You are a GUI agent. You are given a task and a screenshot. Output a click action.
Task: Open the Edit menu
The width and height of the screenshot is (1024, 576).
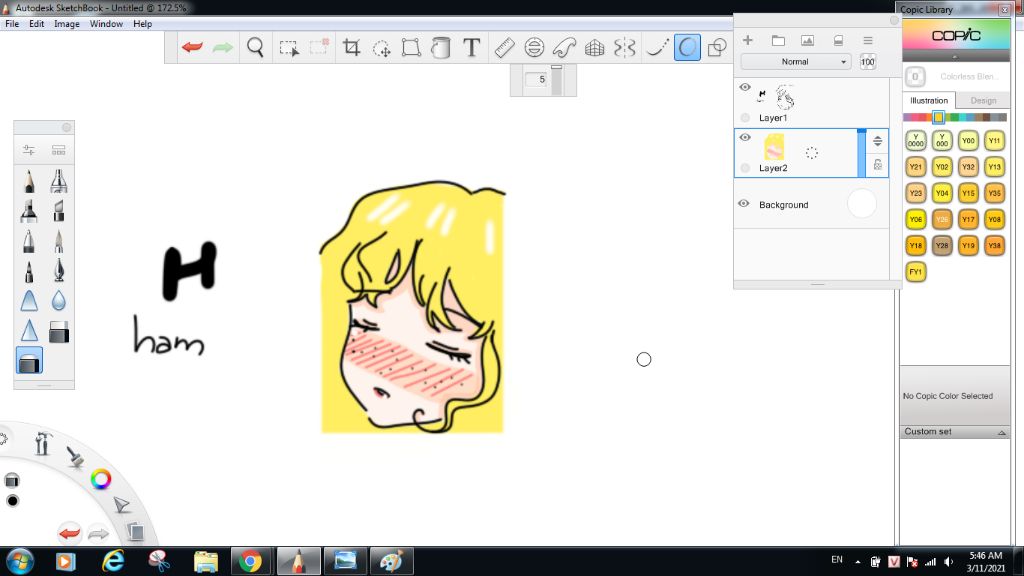click(x=37, y=24)
